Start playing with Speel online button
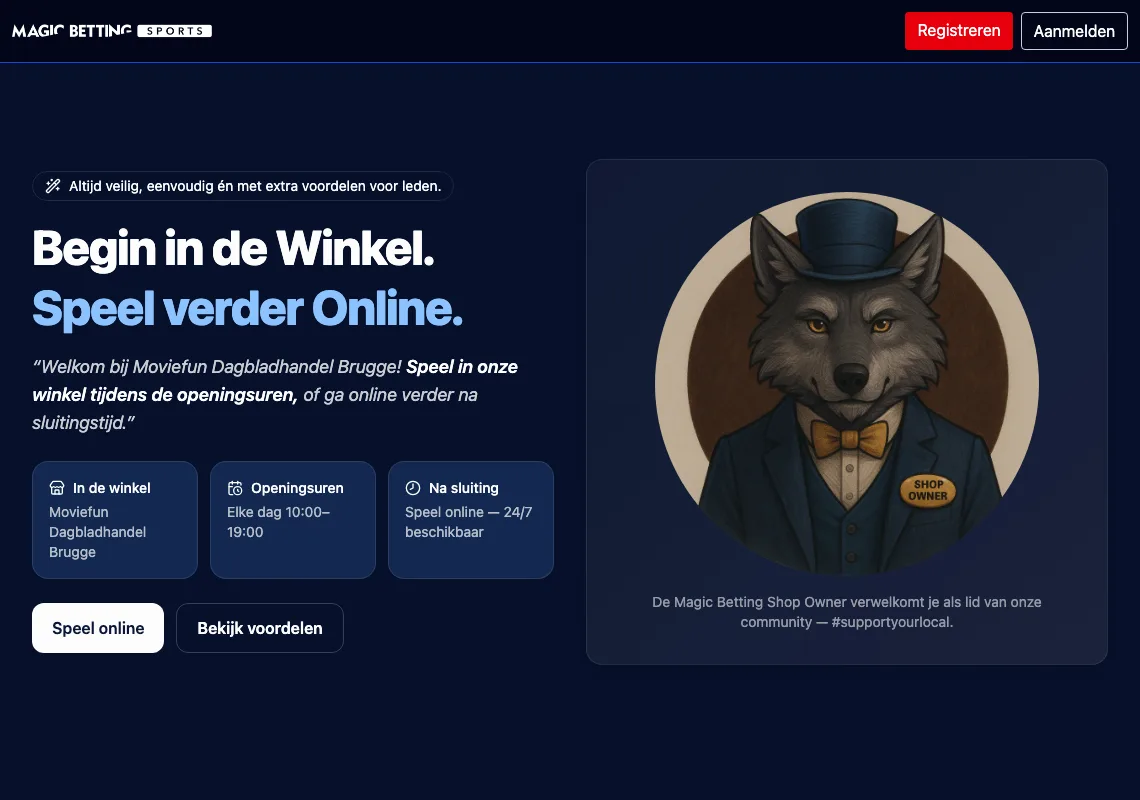1140x800 pixels. coord(98,628)
